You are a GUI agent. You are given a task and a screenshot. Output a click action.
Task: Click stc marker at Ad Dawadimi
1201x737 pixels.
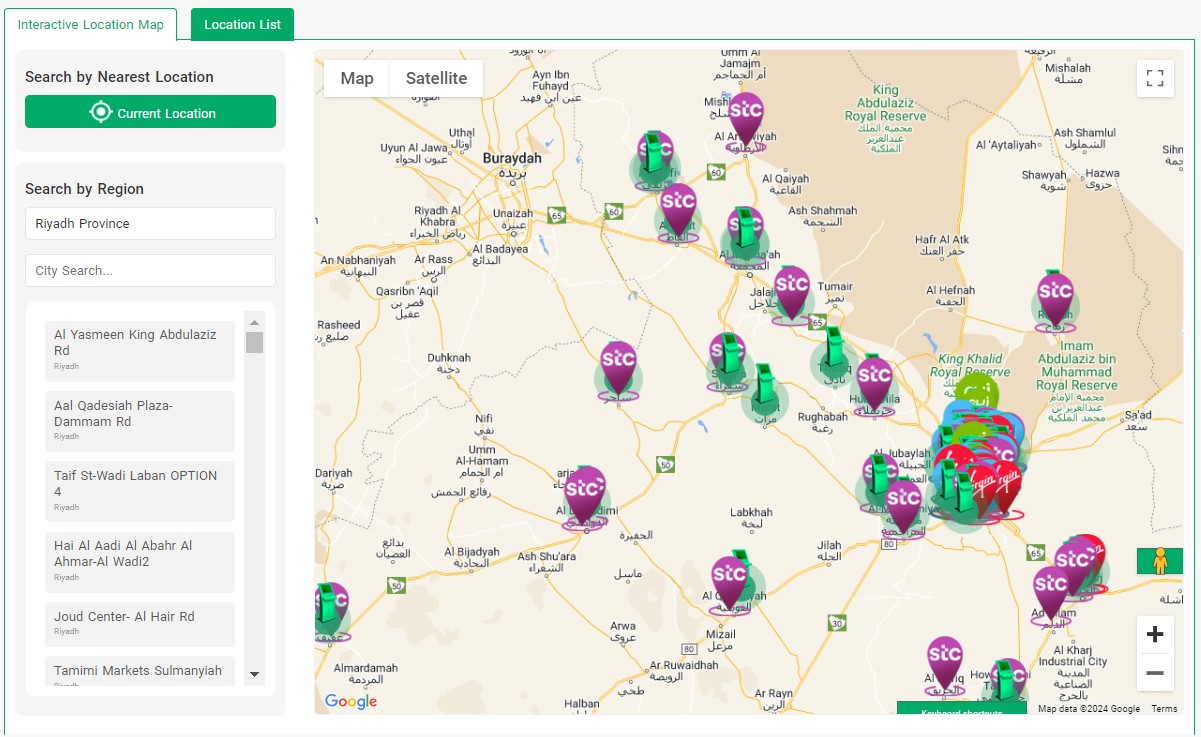(x=585, y=497)
